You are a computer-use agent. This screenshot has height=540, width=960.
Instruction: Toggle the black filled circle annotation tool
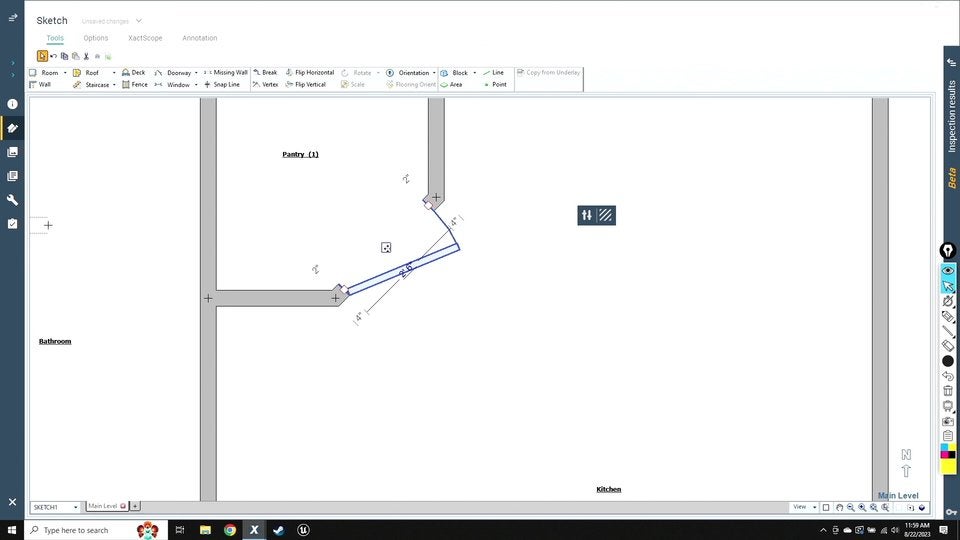pos(948,361)
